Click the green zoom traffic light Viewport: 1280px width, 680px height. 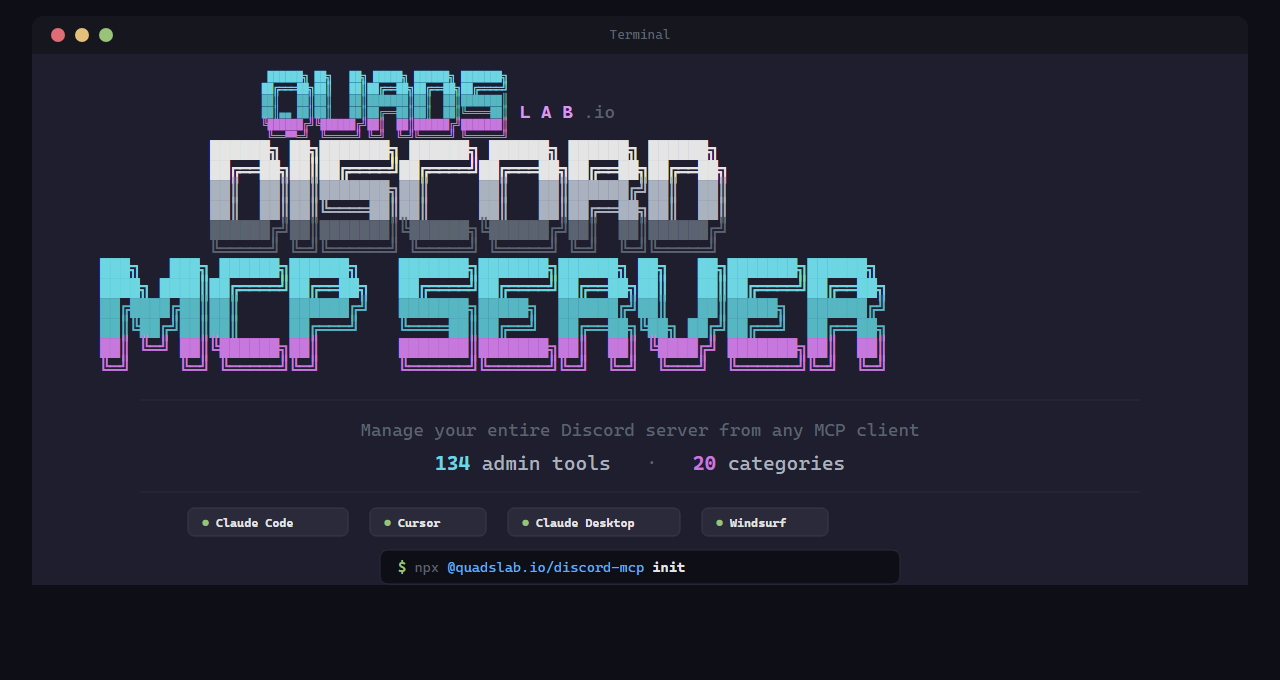pyautogui.click(x=105, y=34)
